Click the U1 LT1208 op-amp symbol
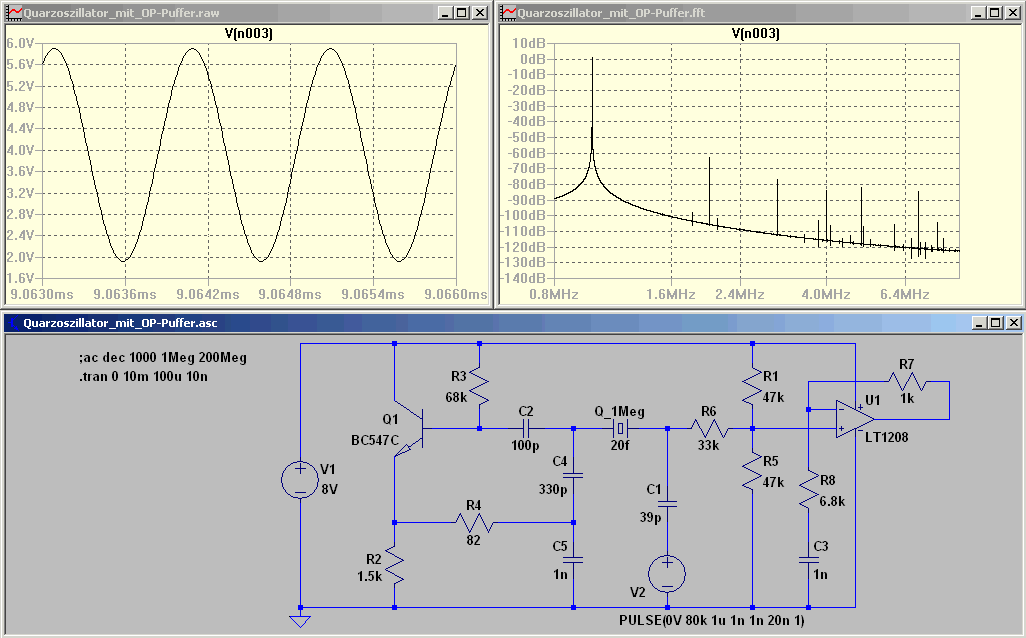Image resolution: width=1026 pixels, height=638 pixels. tap(855, 417)
